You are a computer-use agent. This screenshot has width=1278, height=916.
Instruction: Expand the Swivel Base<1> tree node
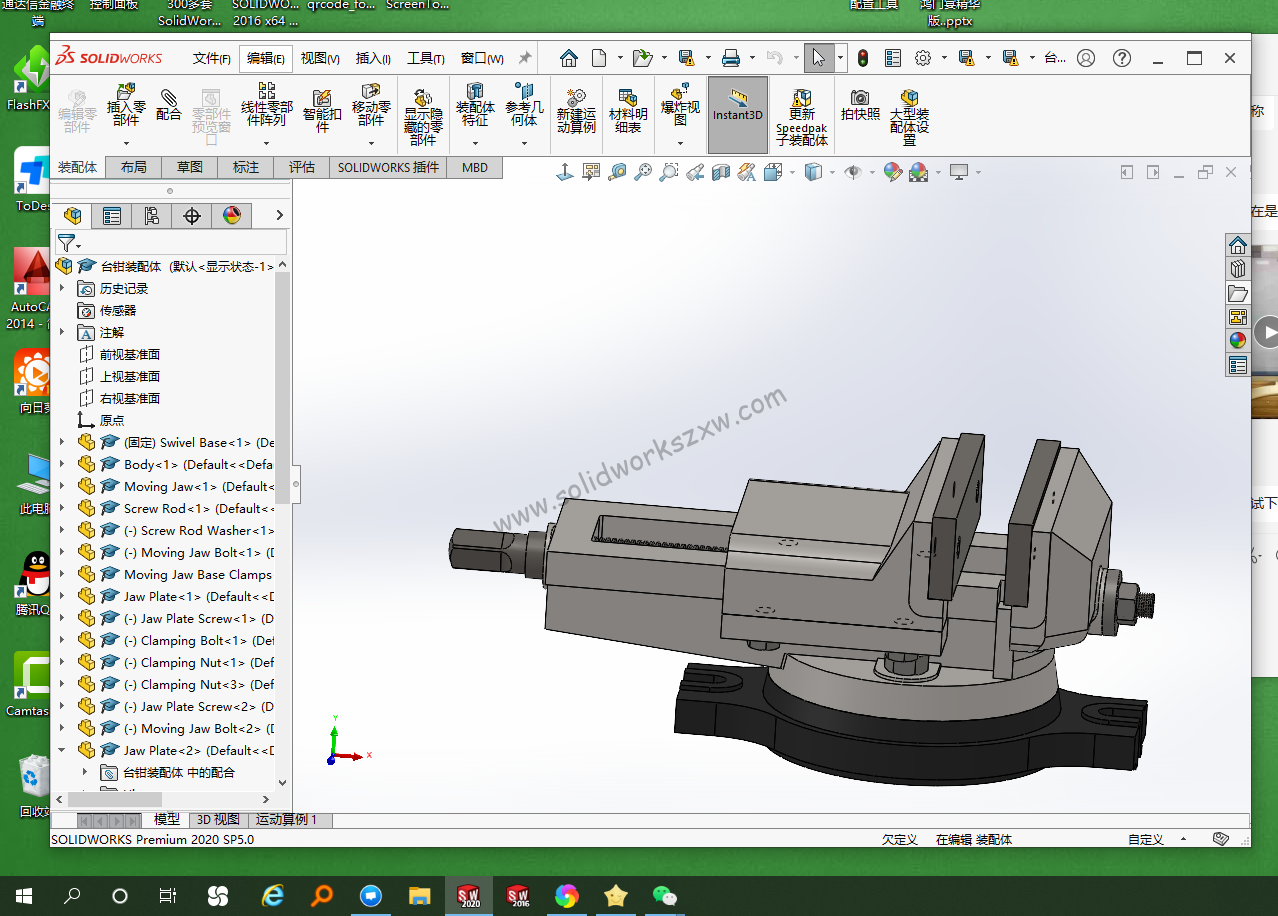[x=62, y=442]
